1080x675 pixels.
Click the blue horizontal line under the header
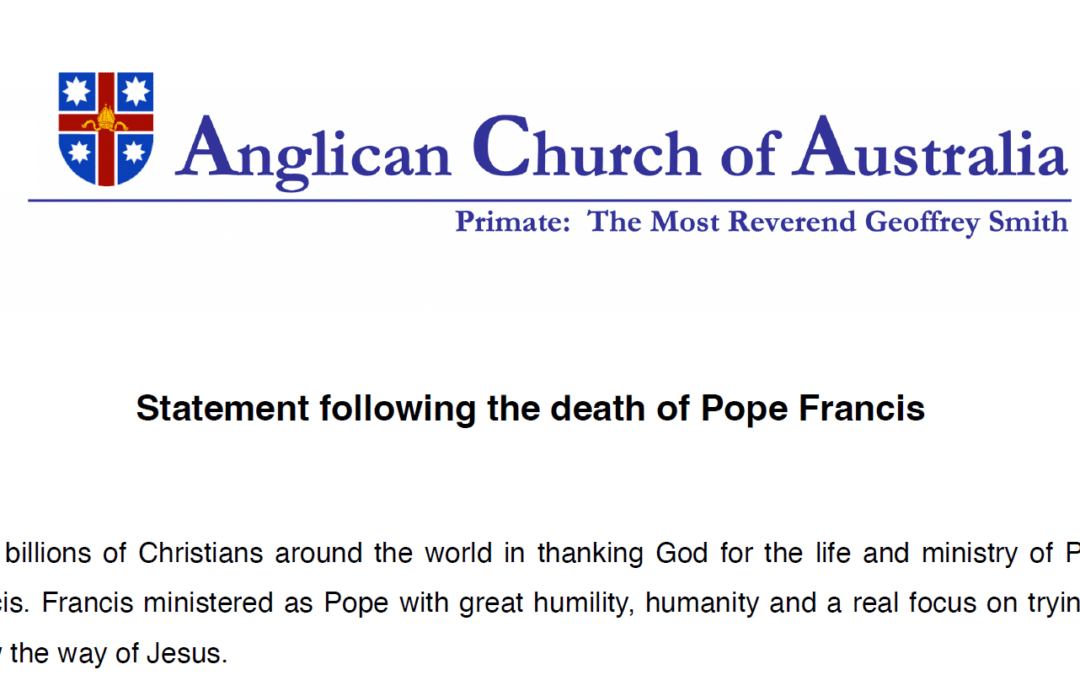point(550,201)
